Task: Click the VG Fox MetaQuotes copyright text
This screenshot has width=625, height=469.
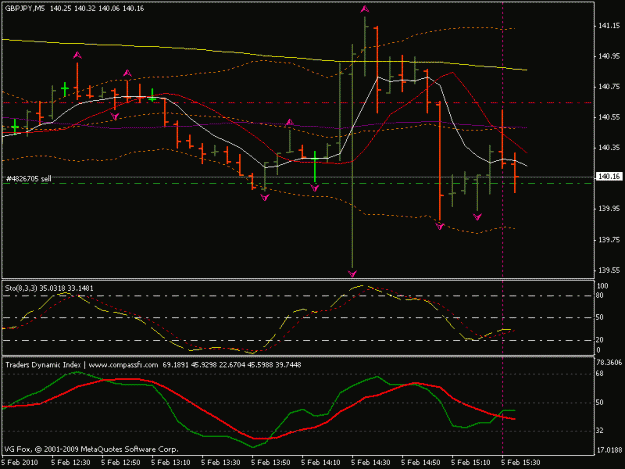Action: tap(91, 449)
